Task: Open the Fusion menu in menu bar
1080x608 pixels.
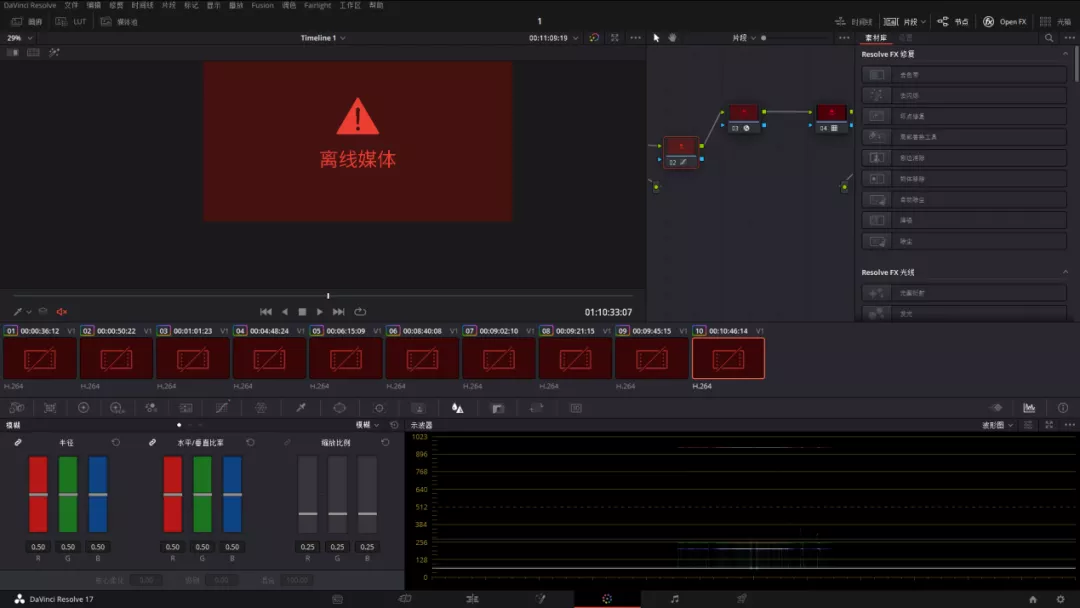Action: (x=262, y=5)
